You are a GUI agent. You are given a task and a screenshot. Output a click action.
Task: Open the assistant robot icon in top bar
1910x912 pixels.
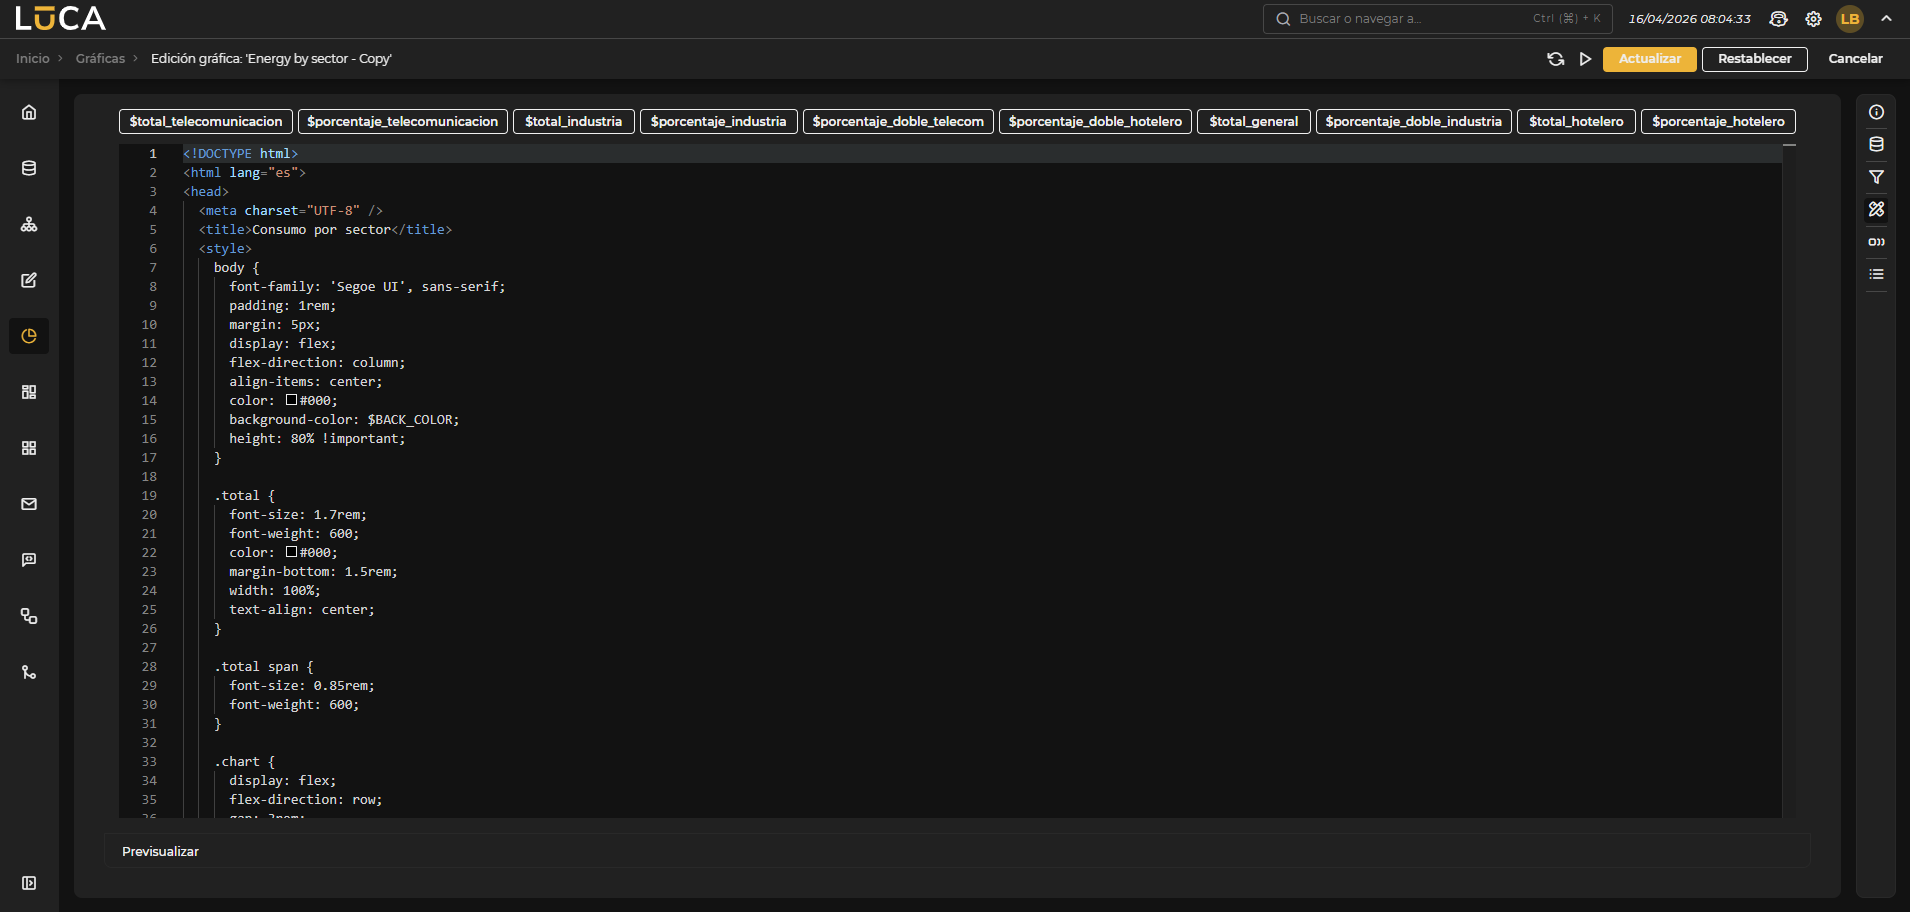point(1778,19)
